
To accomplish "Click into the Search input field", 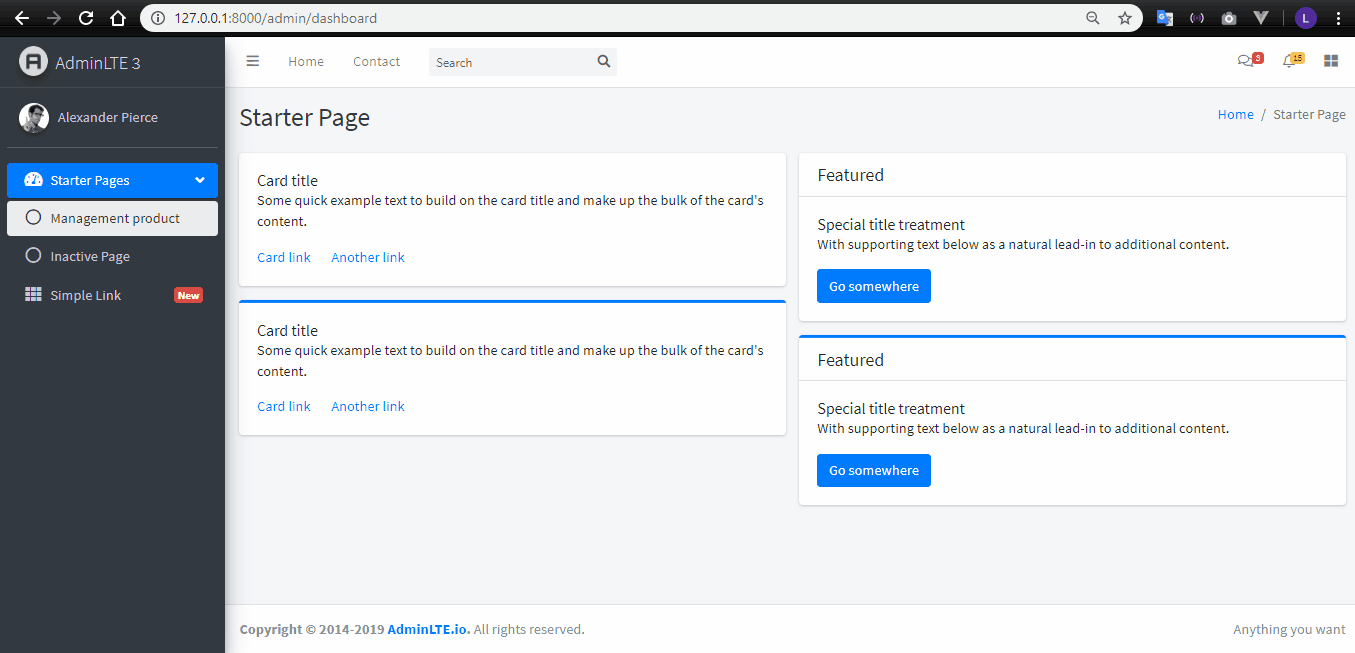I will [x=510, y=62].
